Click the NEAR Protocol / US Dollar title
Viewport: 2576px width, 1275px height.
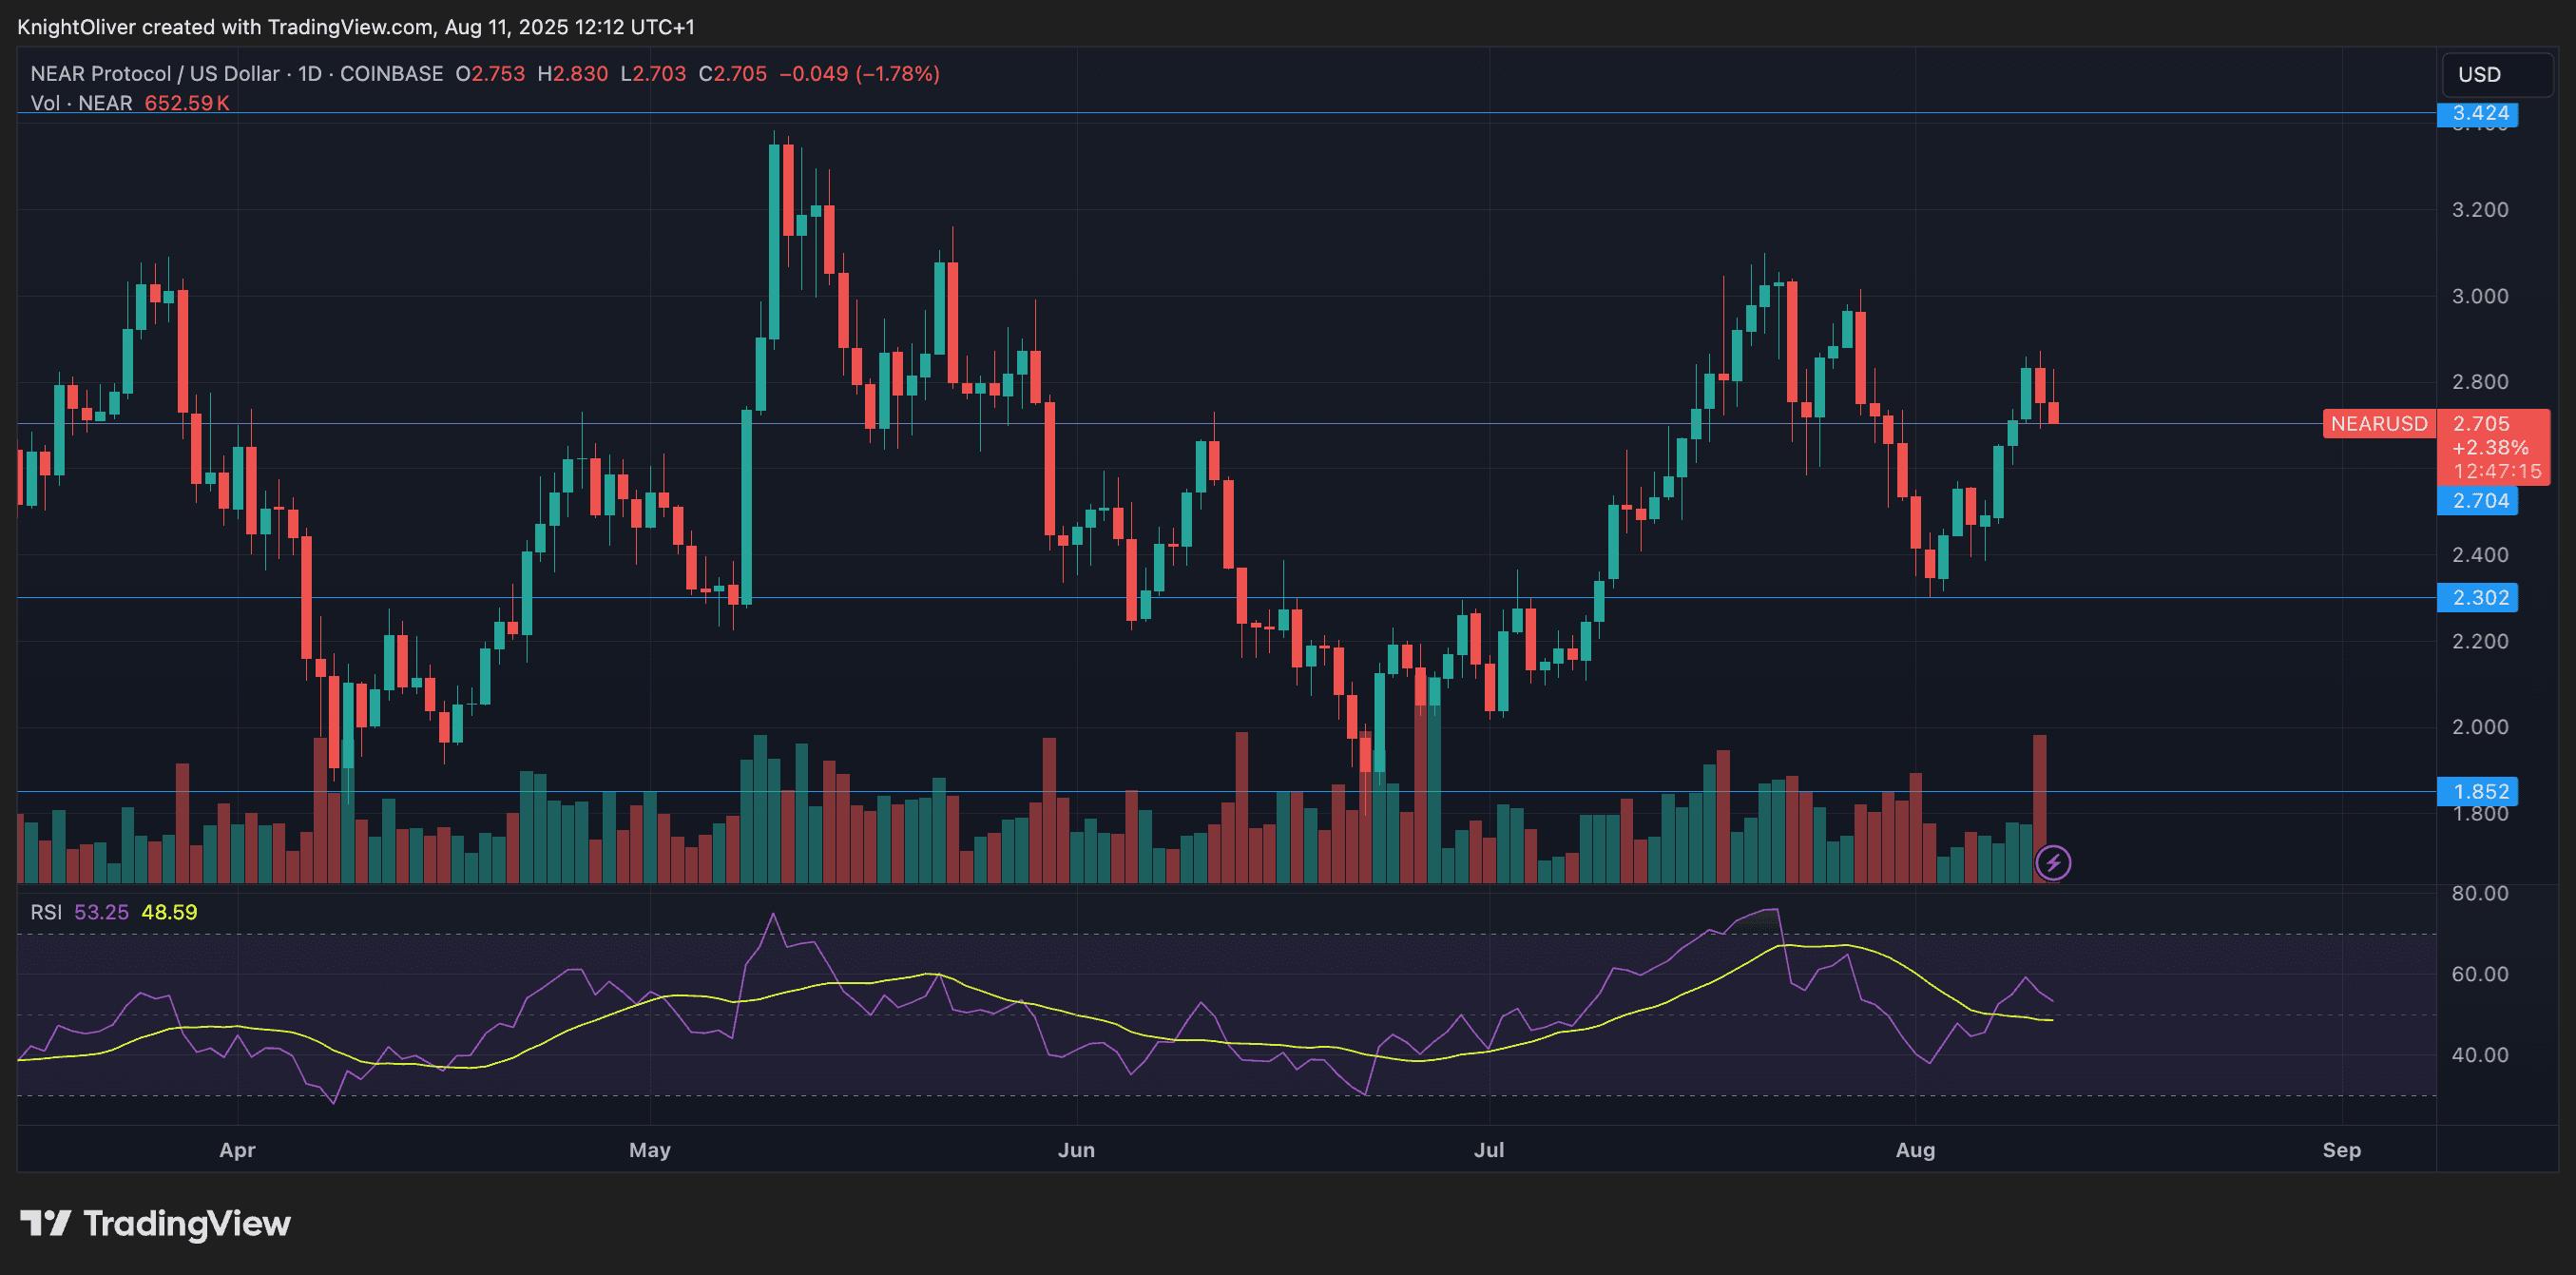[x=155, y=74]
